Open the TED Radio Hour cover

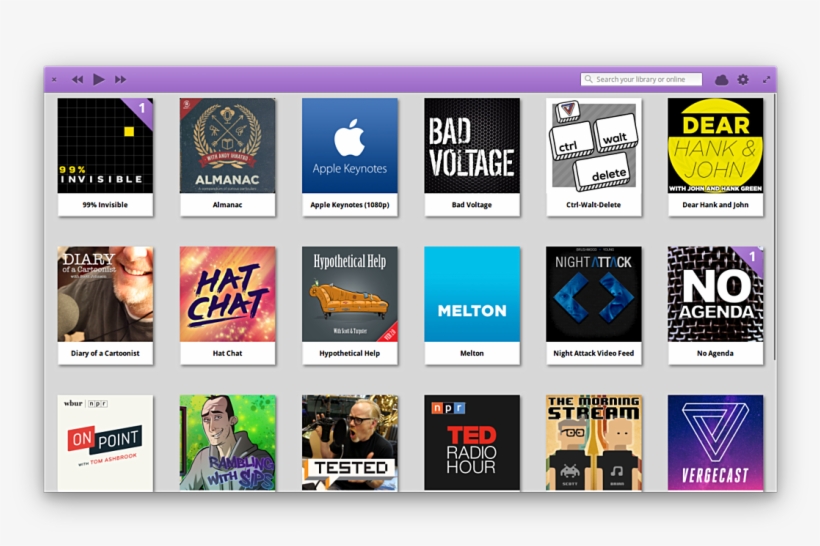(472, 442)
